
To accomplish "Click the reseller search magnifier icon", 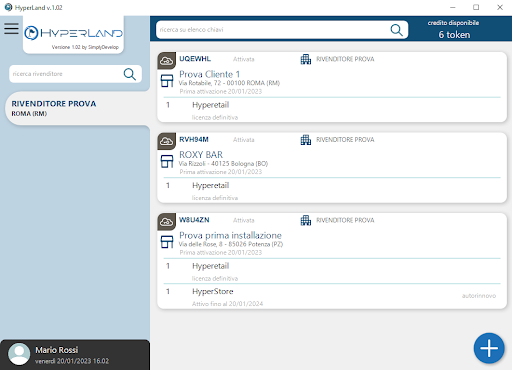I will pyautogui.click(x=130, y=74).
